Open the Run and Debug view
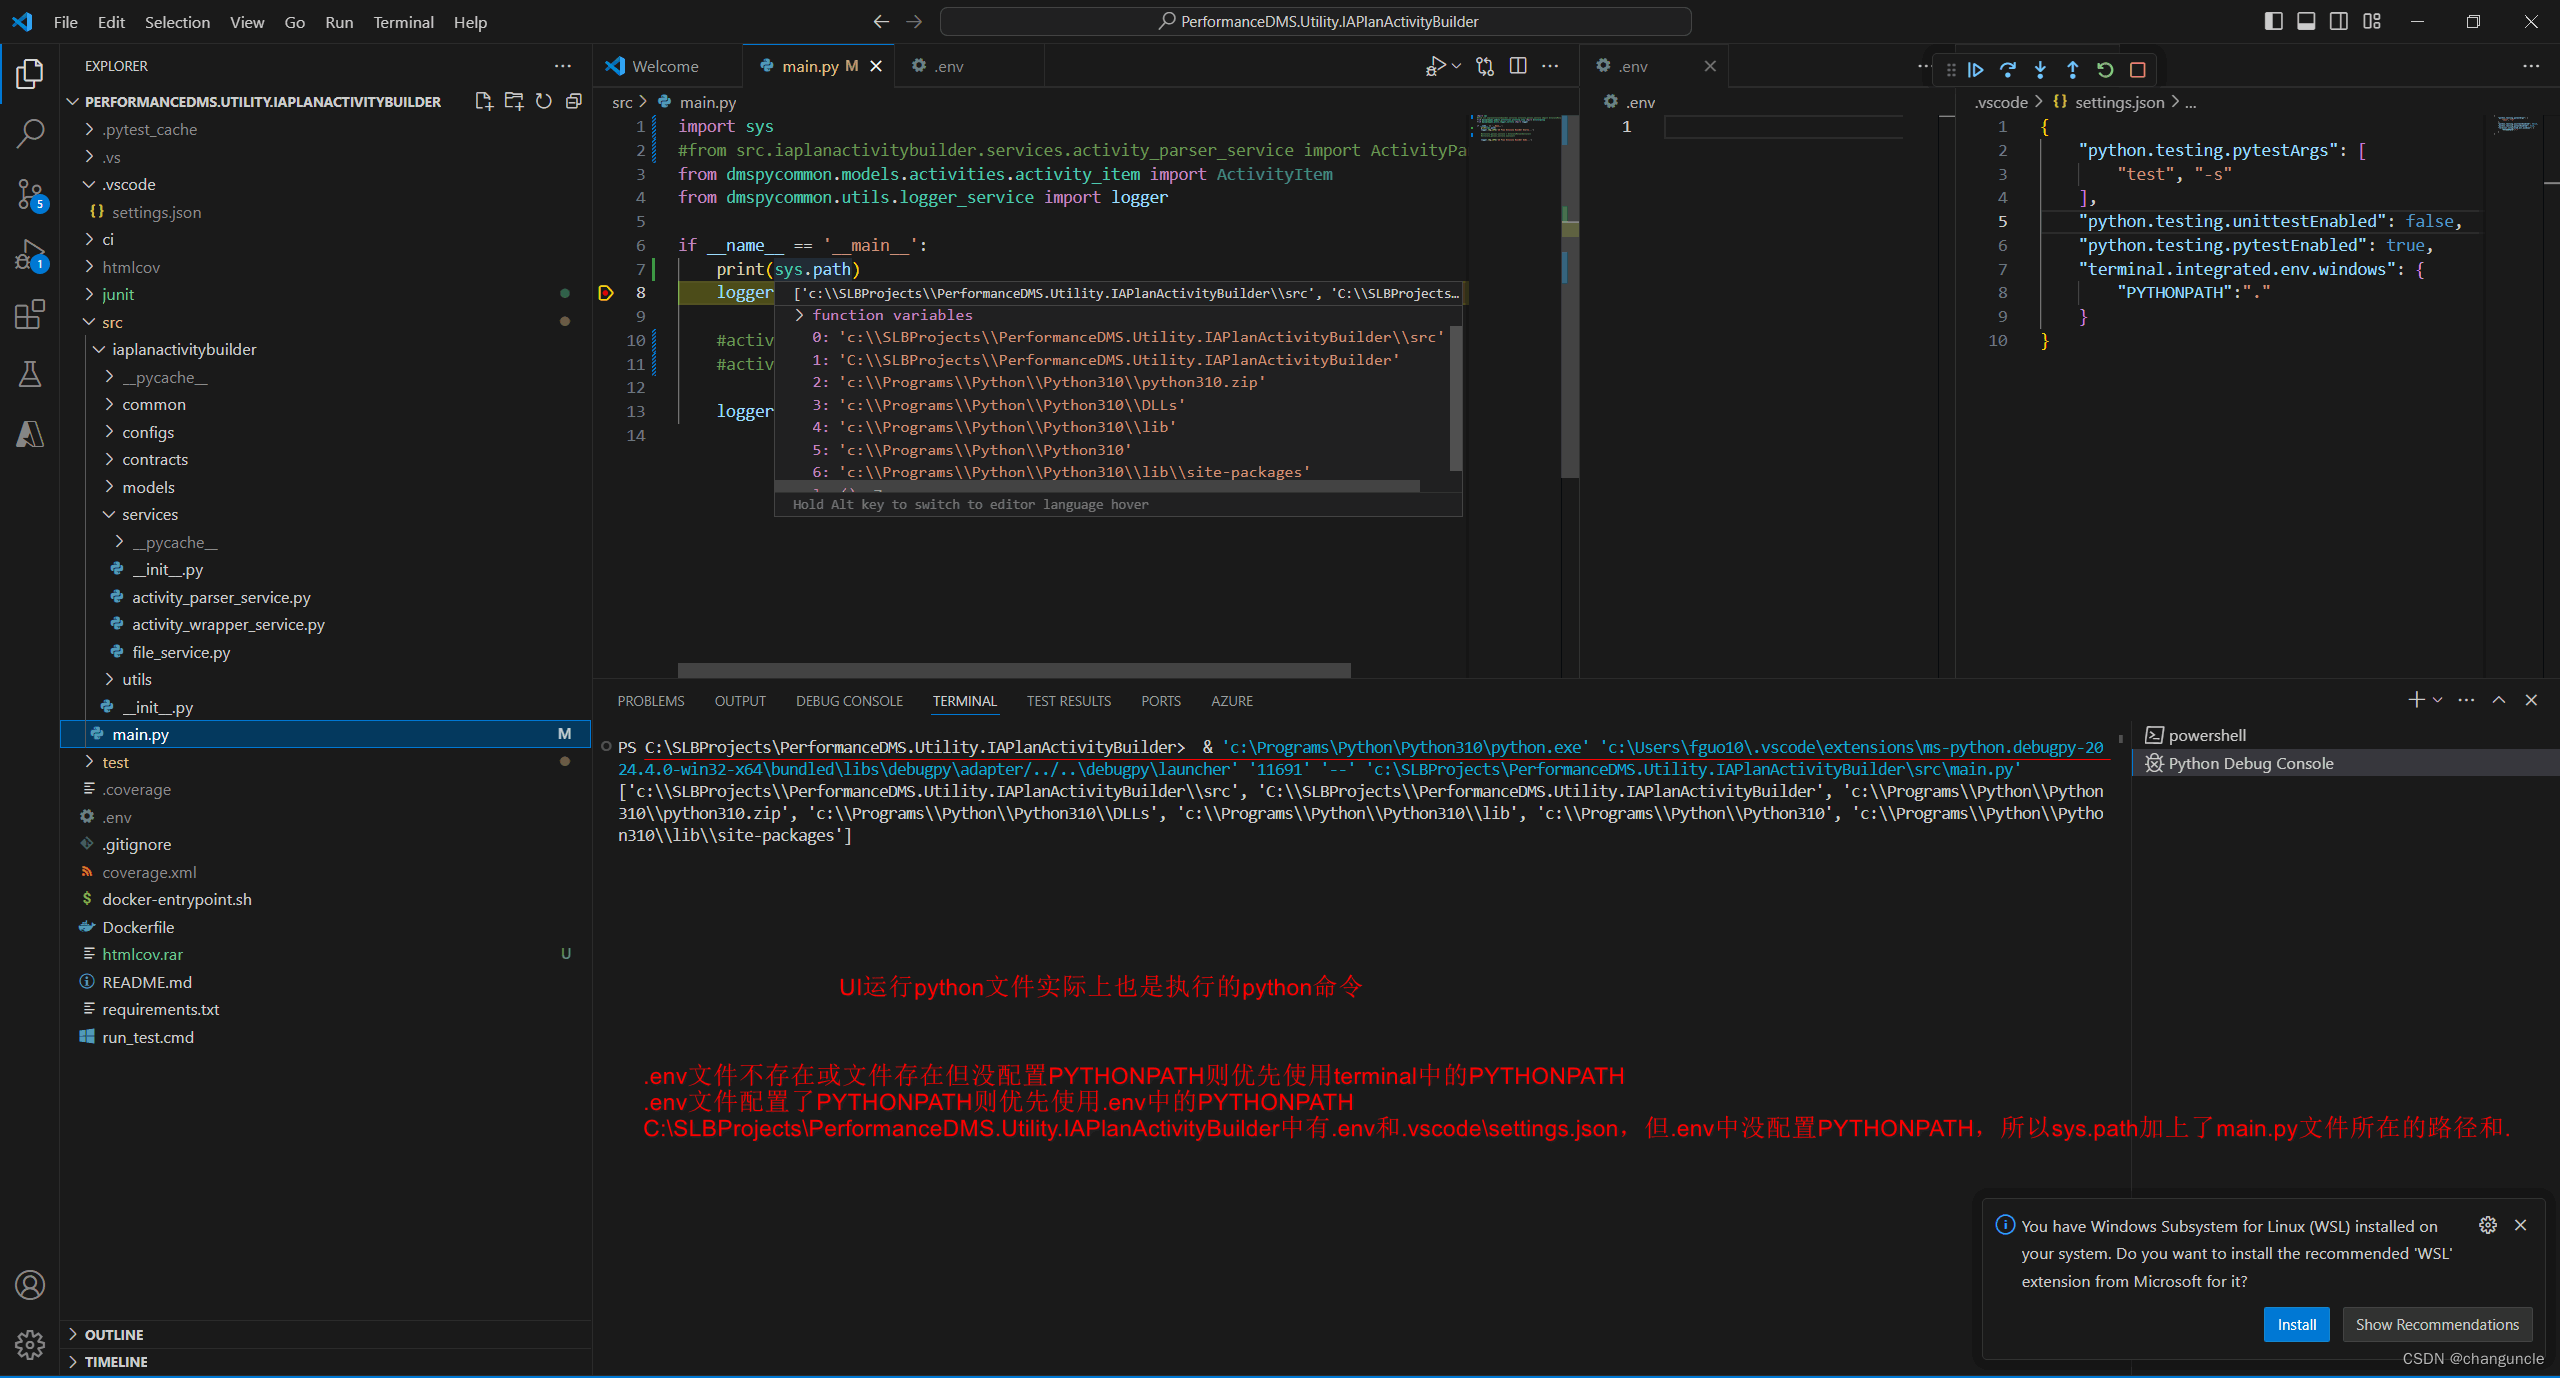This screenshot has width=2560, height=1378. (30, 255)
